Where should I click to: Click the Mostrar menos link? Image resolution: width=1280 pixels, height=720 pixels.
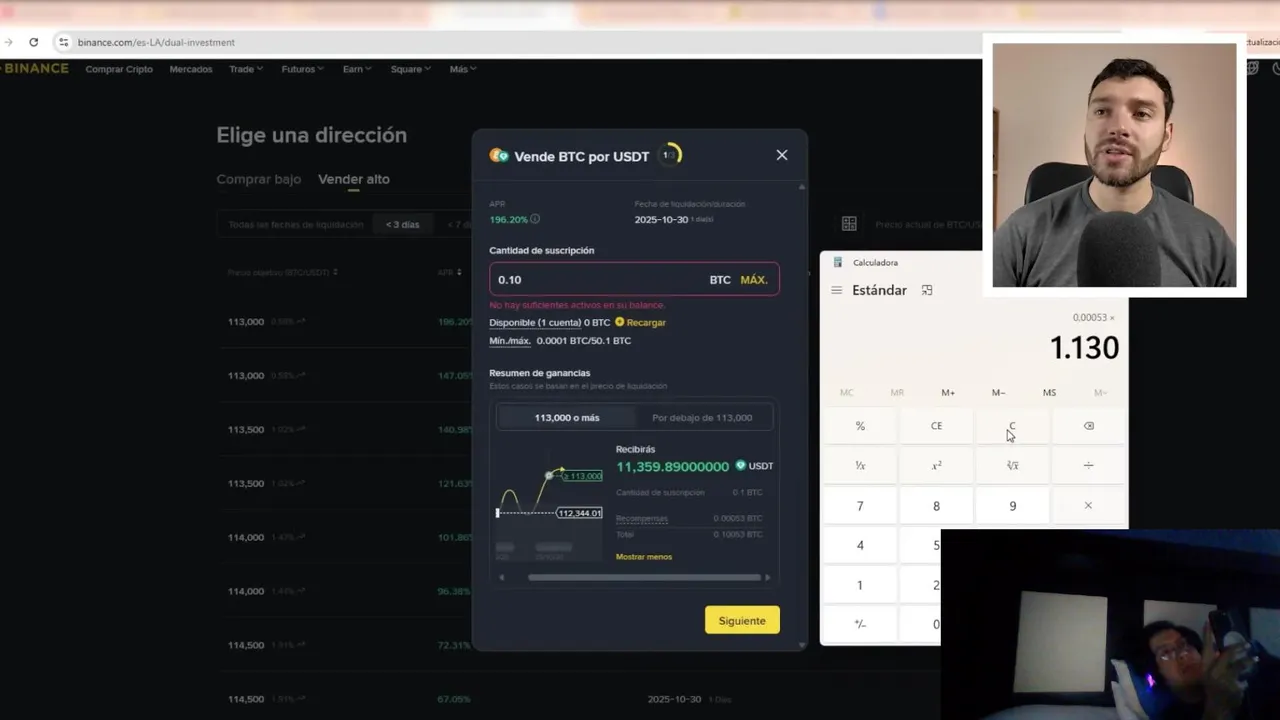point(644,557)
